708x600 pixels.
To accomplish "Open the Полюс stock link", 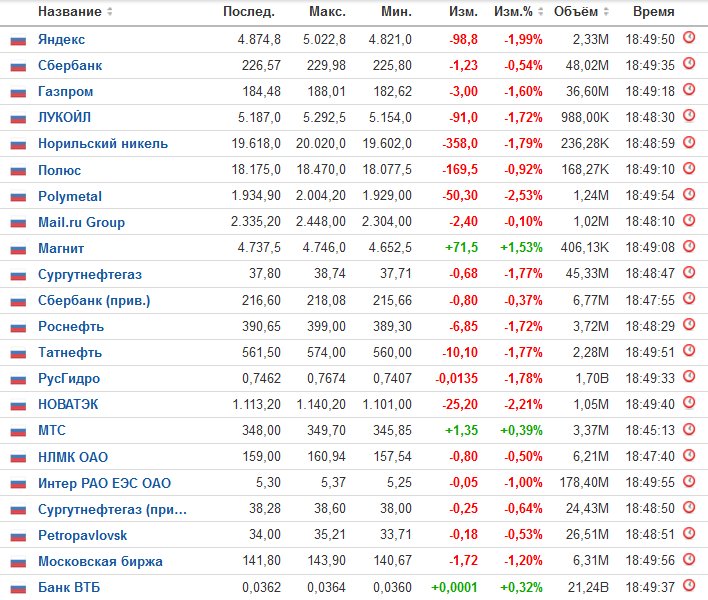I will (x=60, y=170).
